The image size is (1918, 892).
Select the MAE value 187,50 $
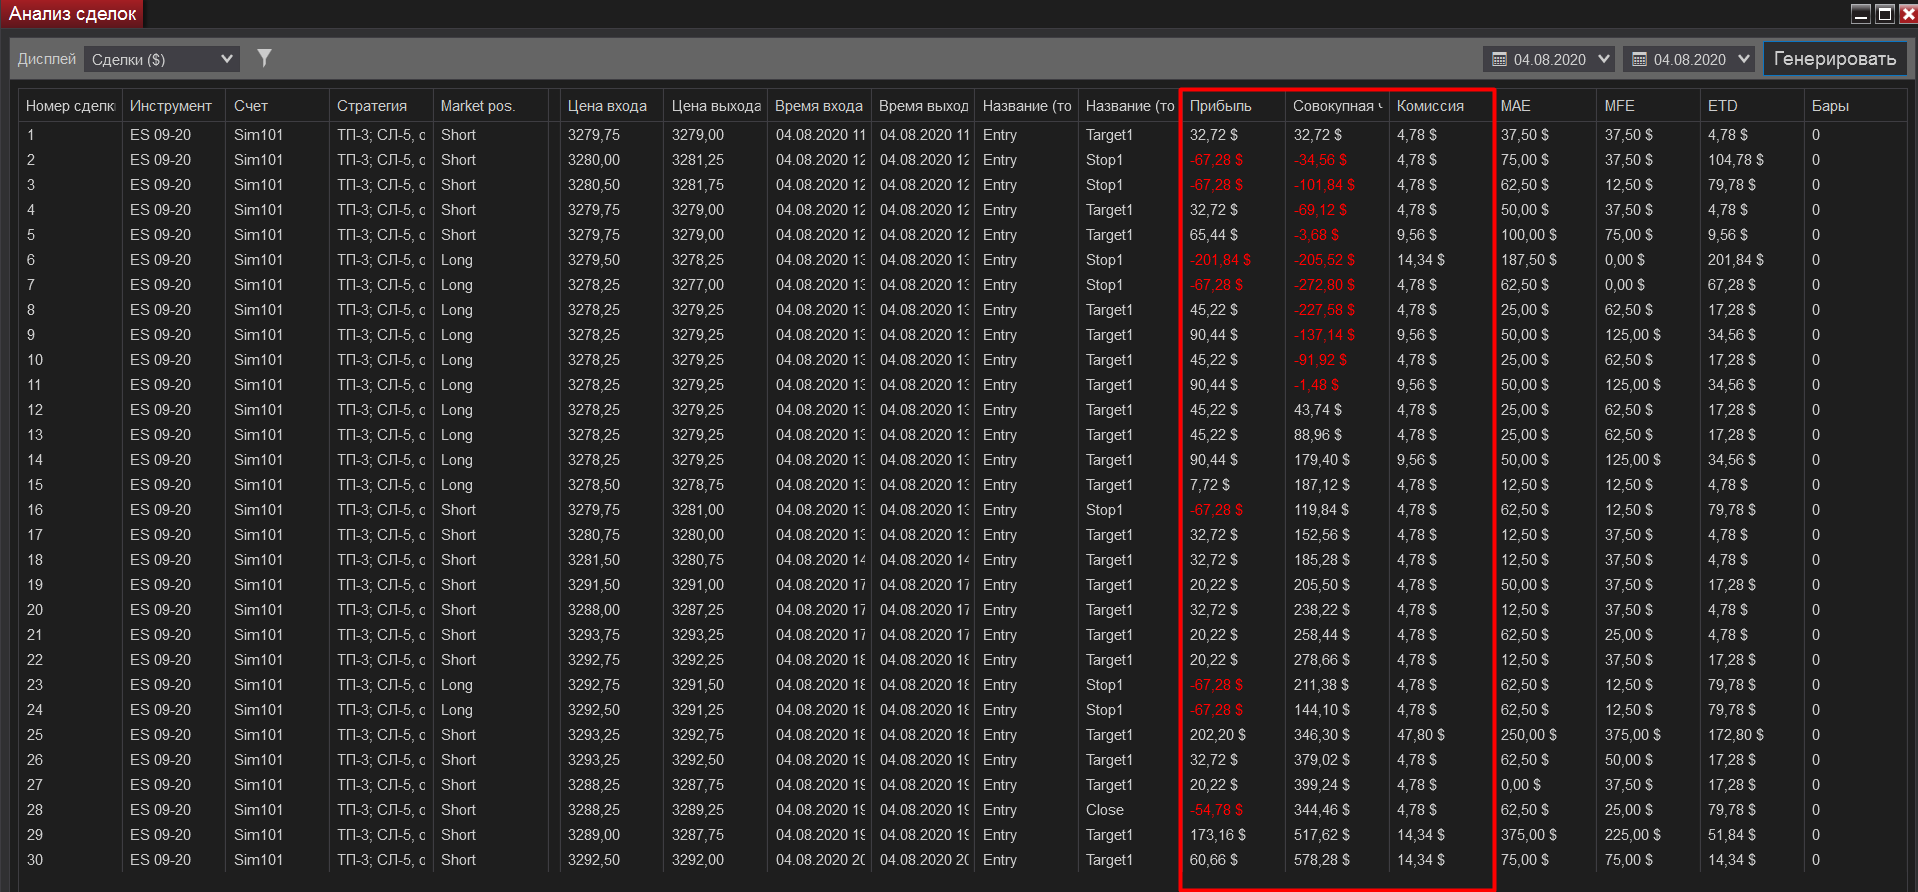coord(1529,260)
